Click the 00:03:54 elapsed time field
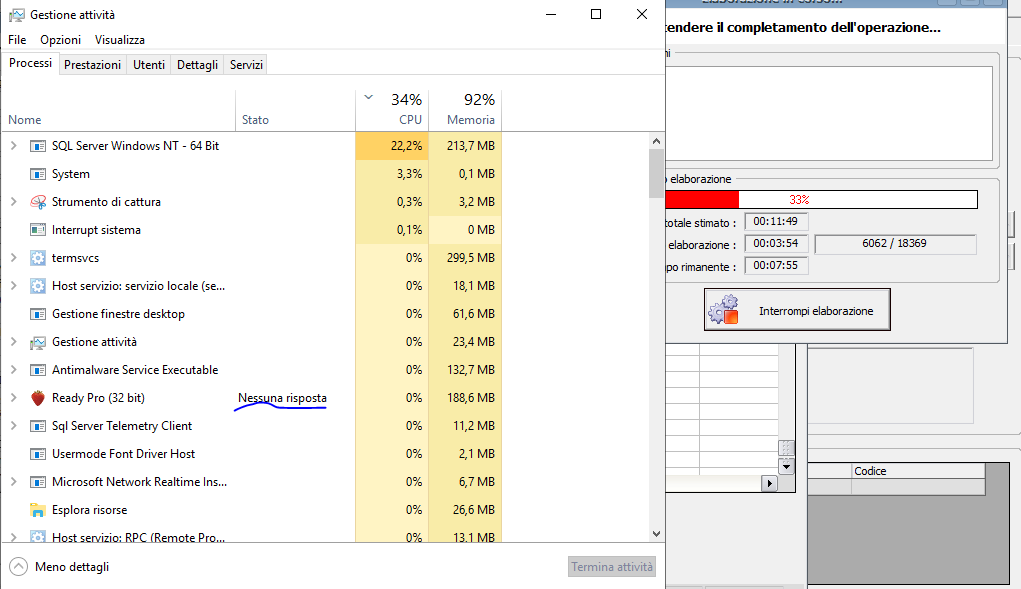This screenshot has height=589, width=1021. tap(776, 243)
